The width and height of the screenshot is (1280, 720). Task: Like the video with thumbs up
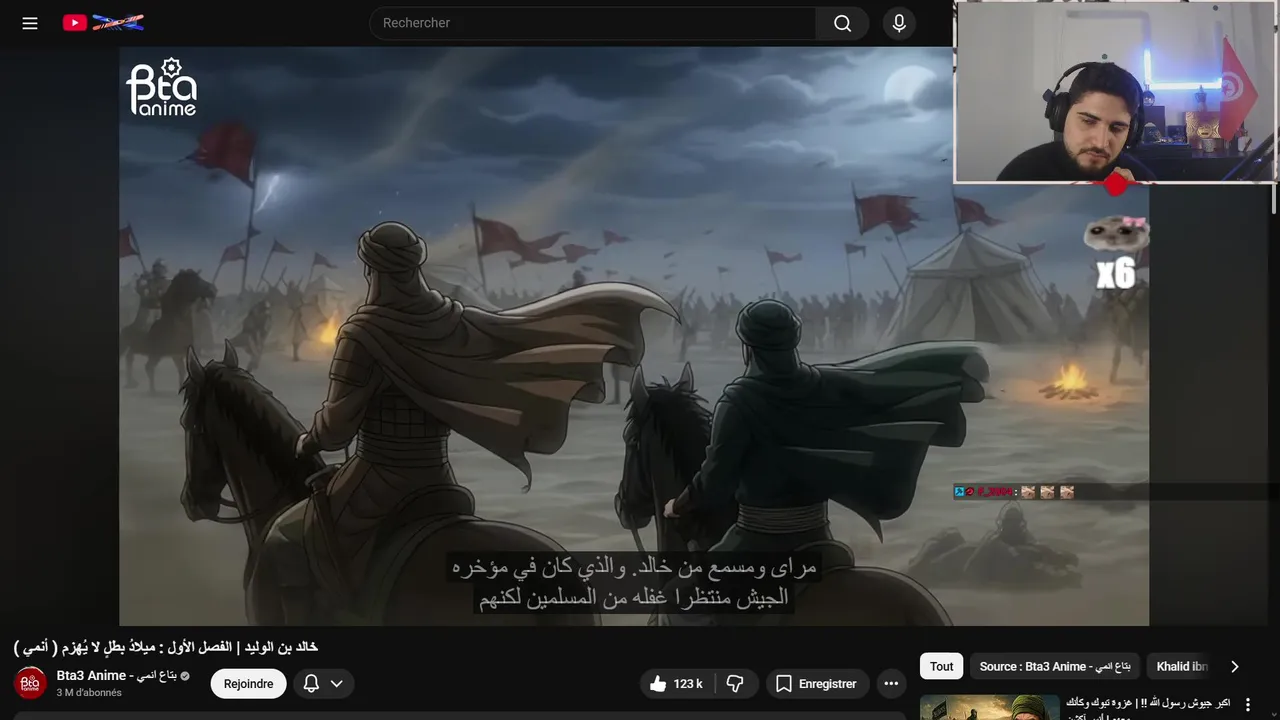[x=675, y=684]
